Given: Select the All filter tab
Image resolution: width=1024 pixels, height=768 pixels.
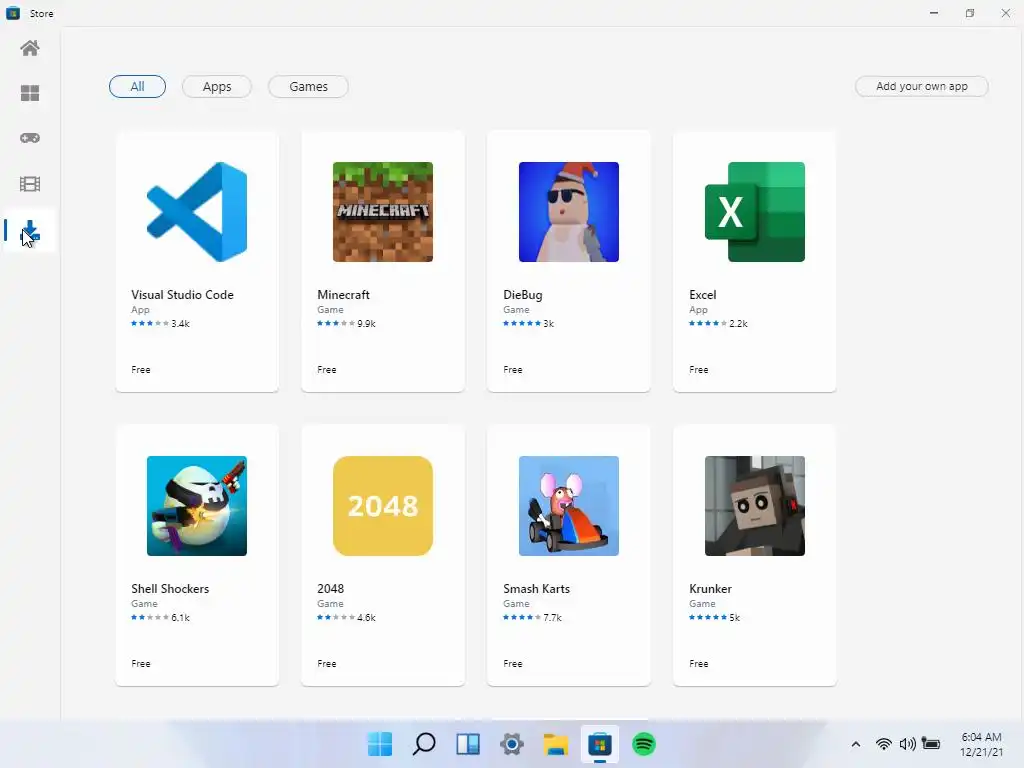Looking at the screenshot, I should [137, 86].
